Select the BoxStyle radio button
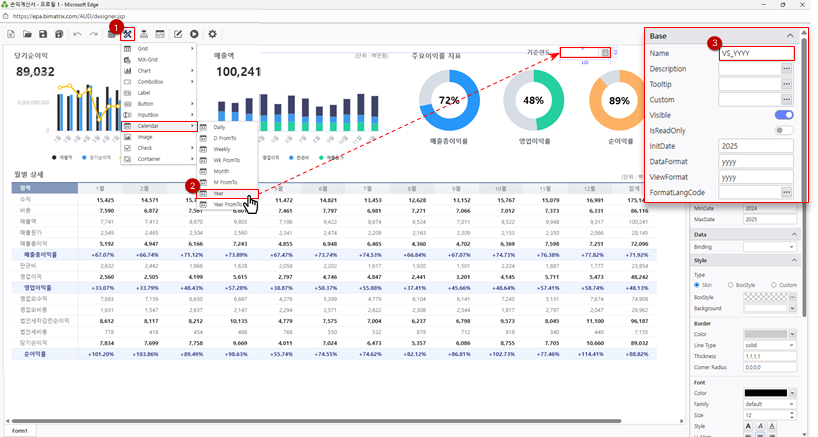This screenshot has height=437, width=818. (731, 285)
